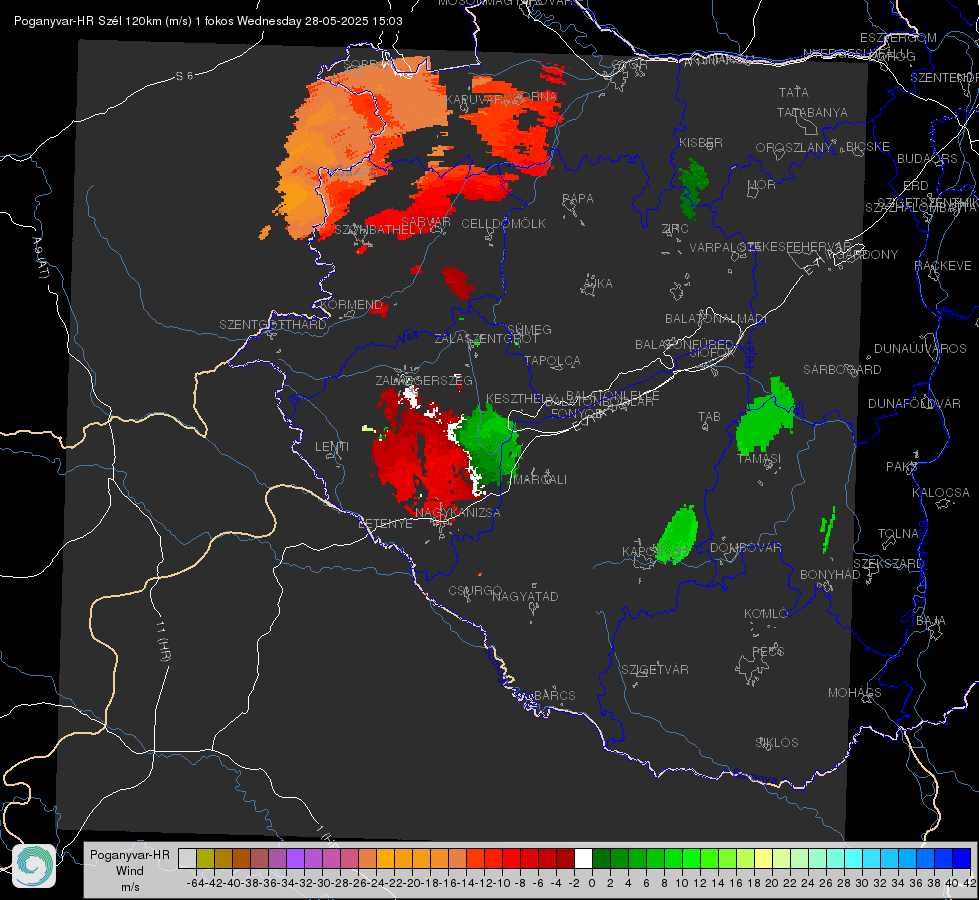979x900 pixels.
Task: Click the MÓR town label
Action: (x=762, y=184)
